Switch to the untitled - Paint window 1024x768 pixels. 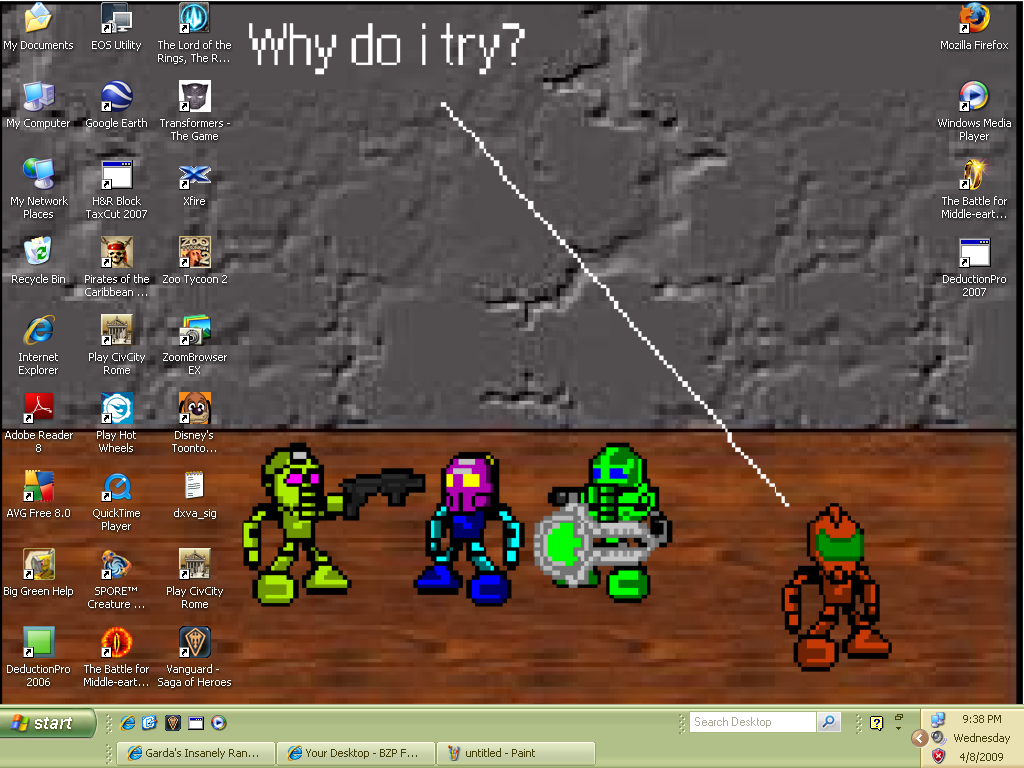(516, 753)
